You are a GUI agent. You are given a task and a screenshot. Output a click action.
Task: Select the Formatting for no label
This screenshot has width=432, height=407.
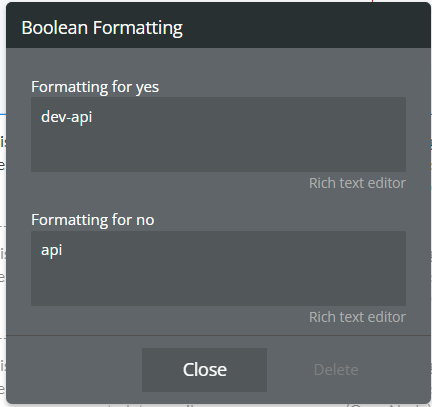93,220
